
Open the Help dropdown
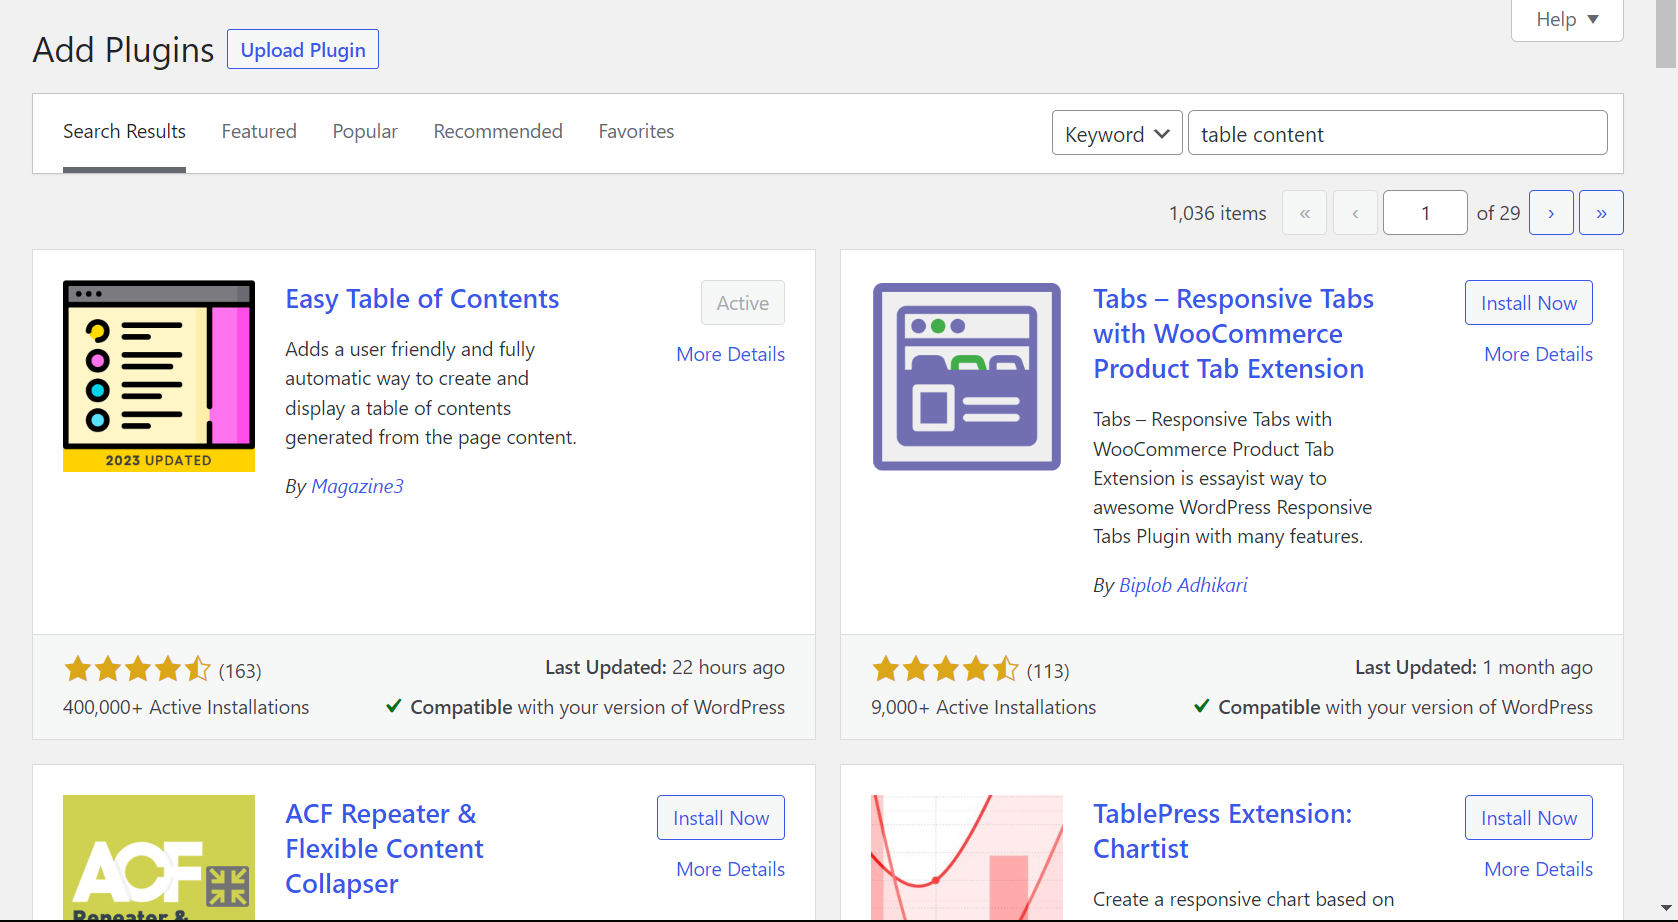tap(1567, 19)
